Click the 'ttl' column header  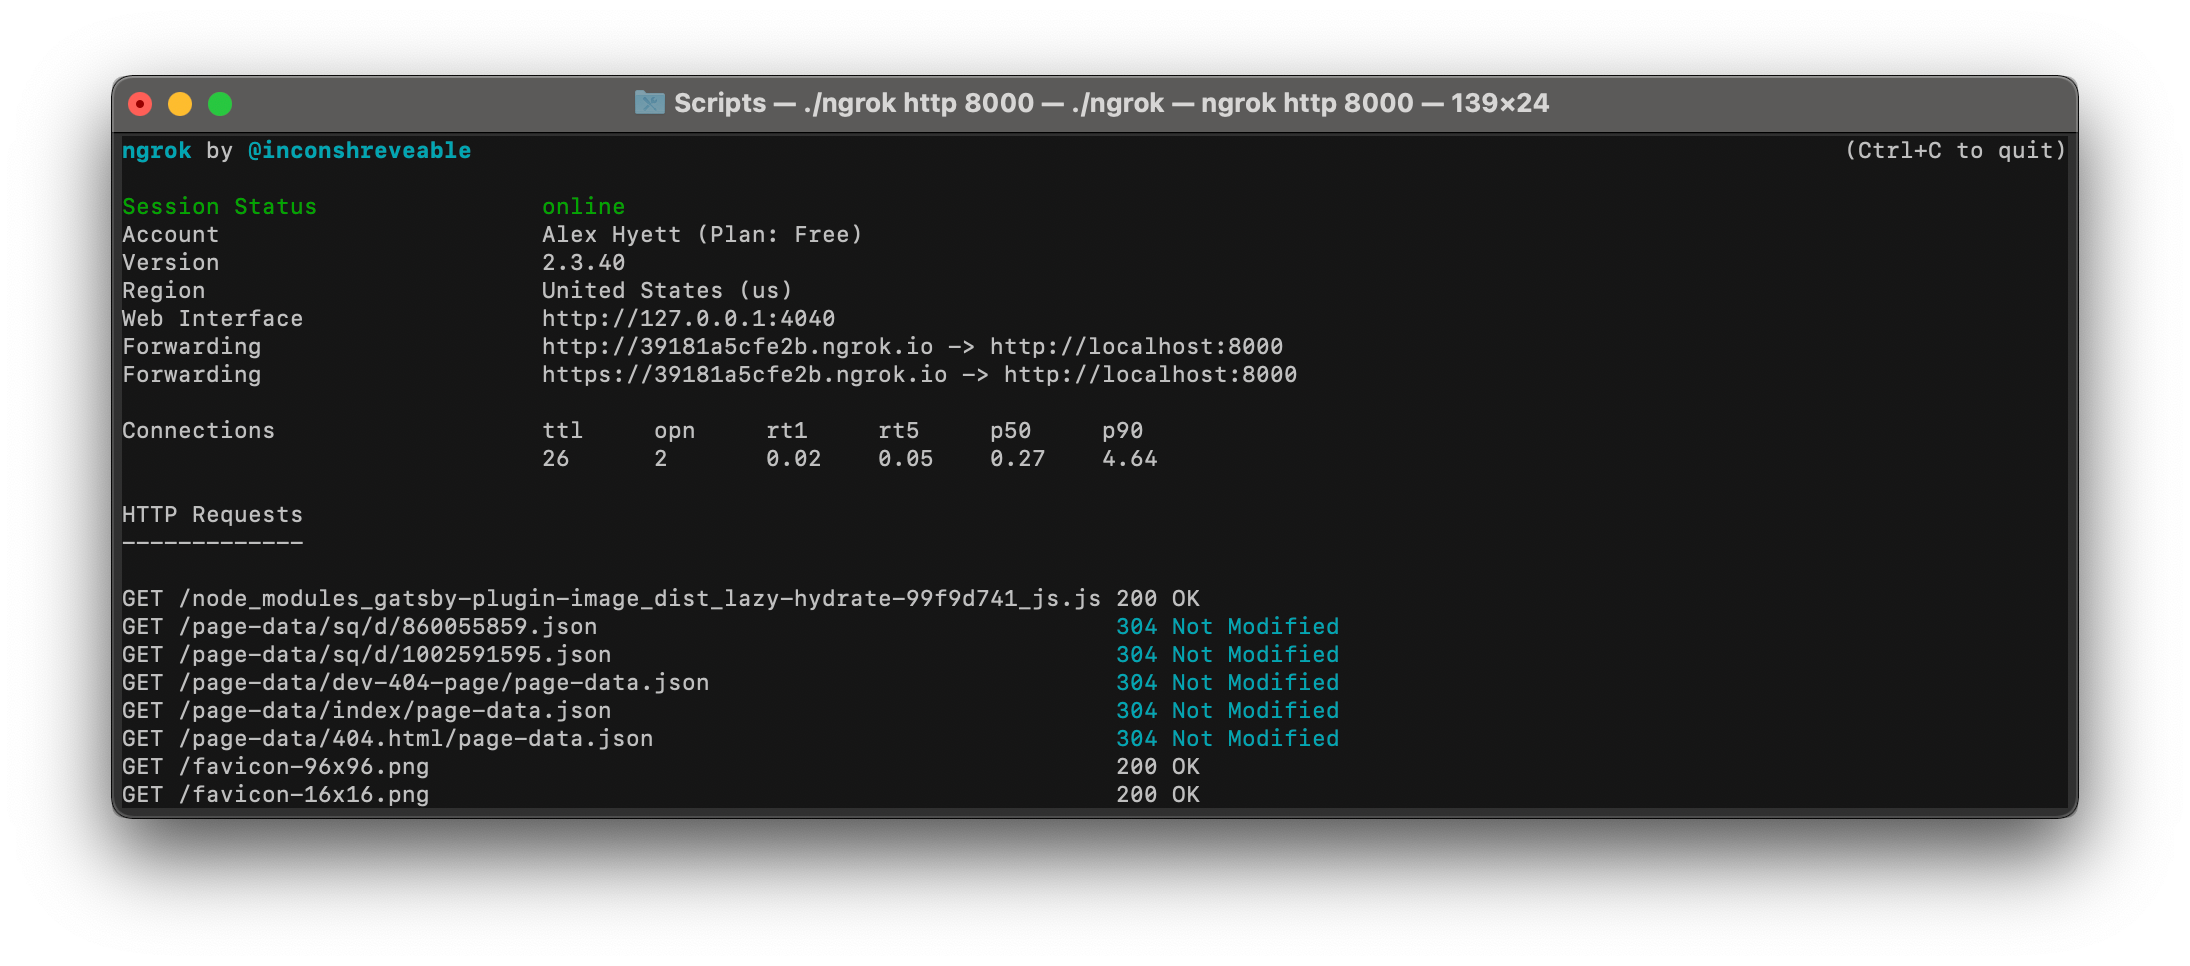click(x=562, y=431)
